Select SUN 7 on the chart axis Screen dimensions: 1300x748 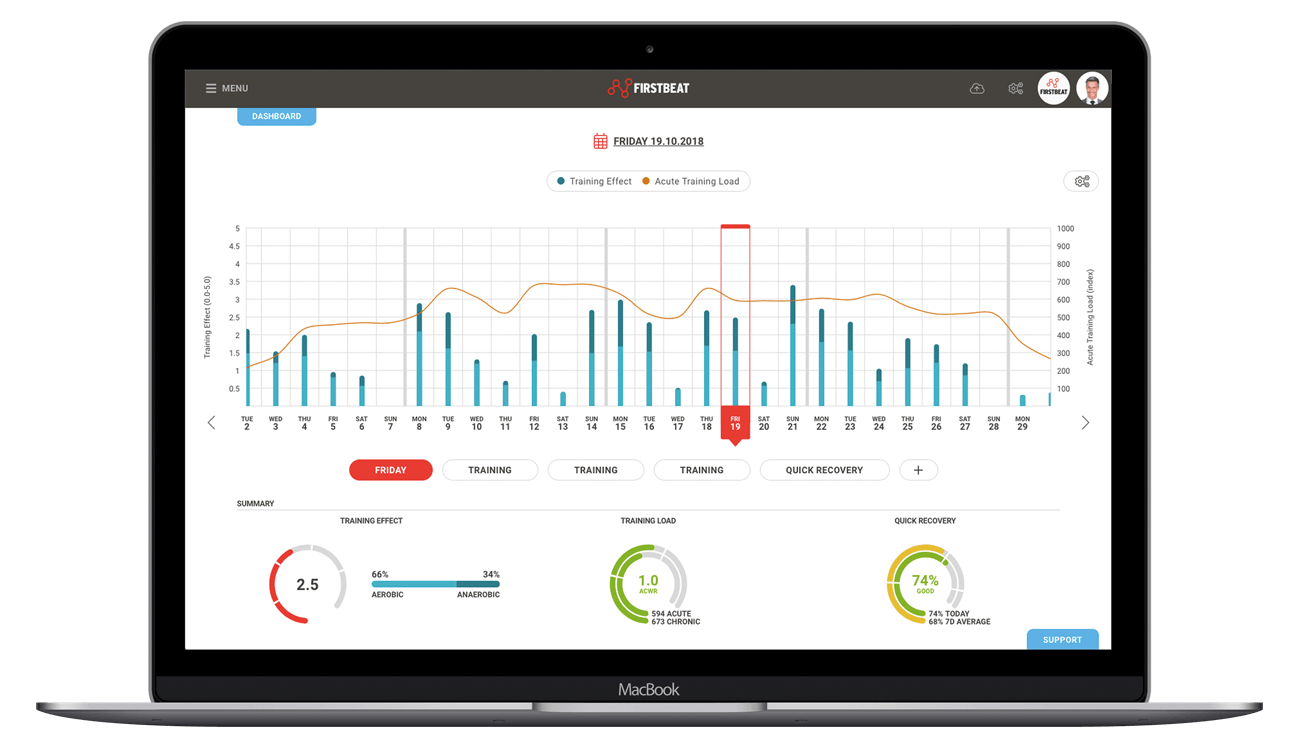tap(390, 423)
